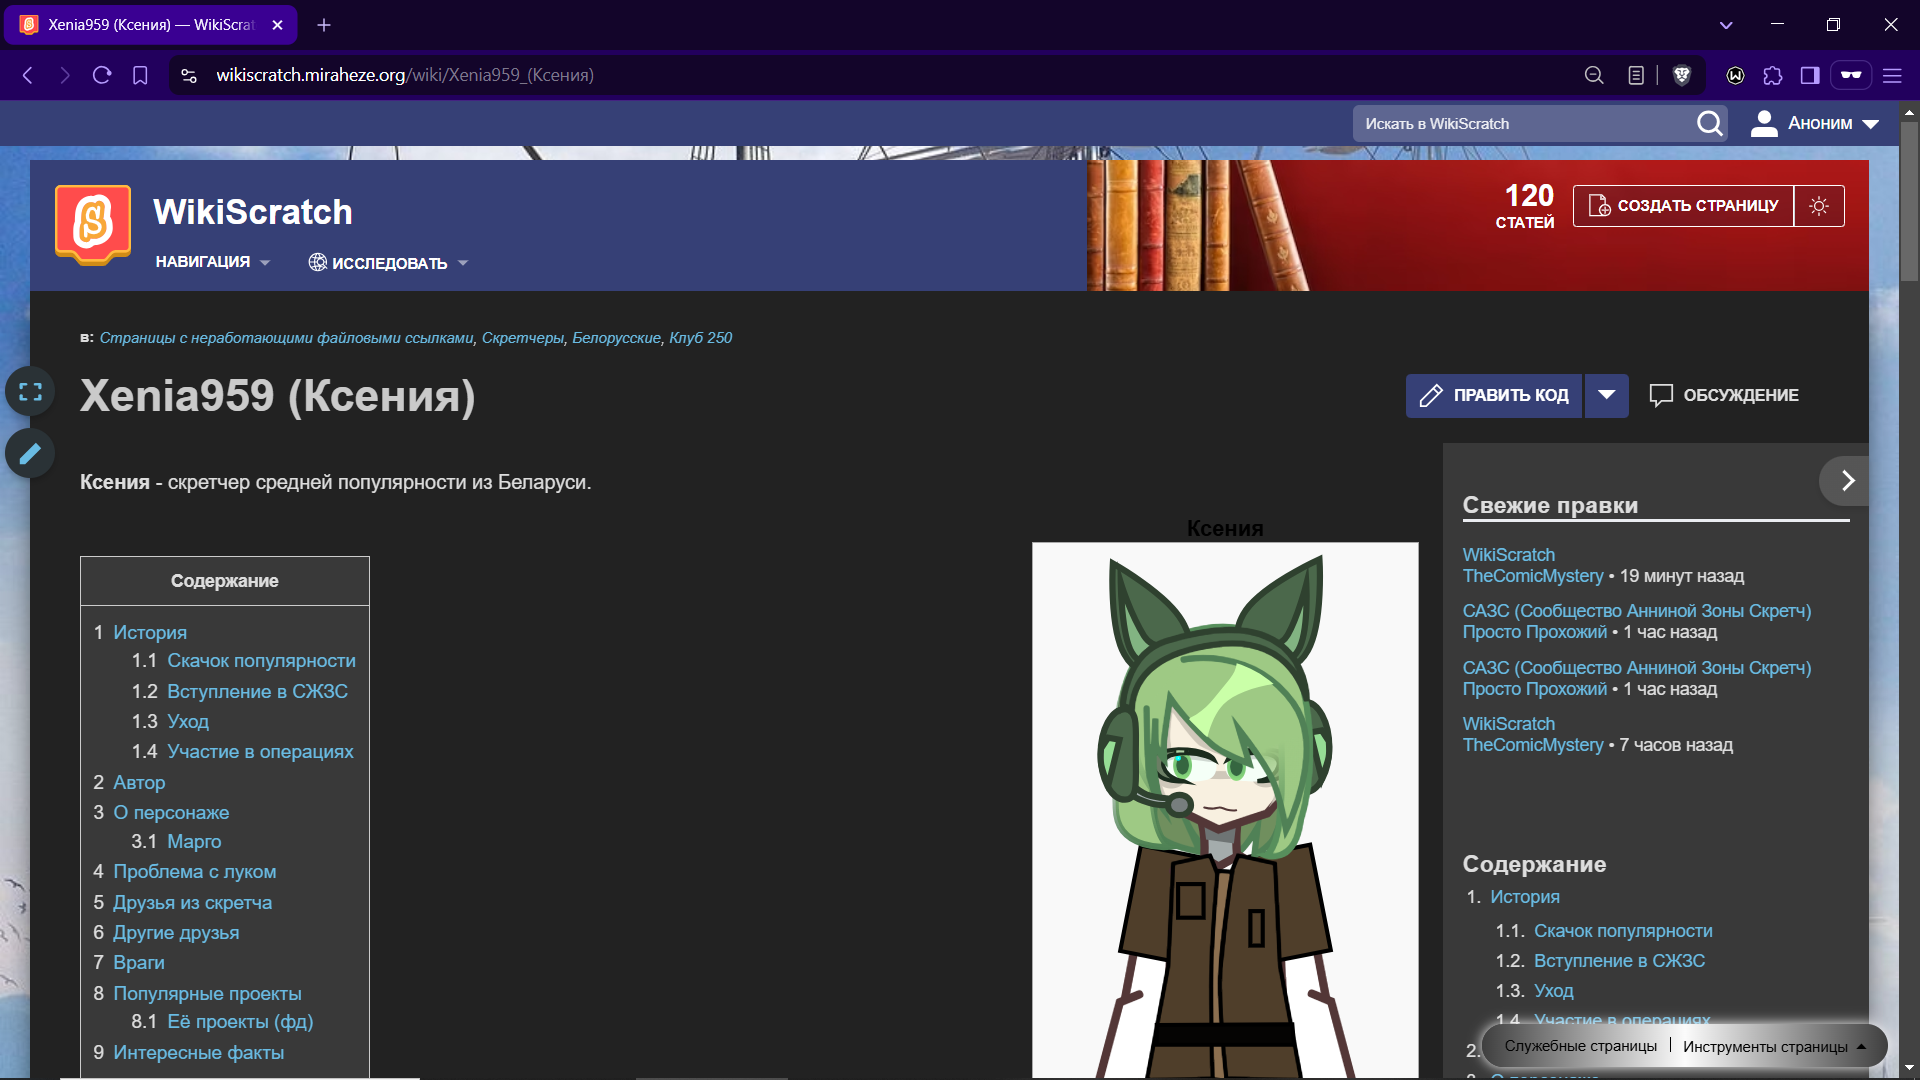Image resolution: width=1920 pixels, height=1080 pixels.
Task: Toggle the browser sidebar panel
Action: click(x=1810, y=75)
